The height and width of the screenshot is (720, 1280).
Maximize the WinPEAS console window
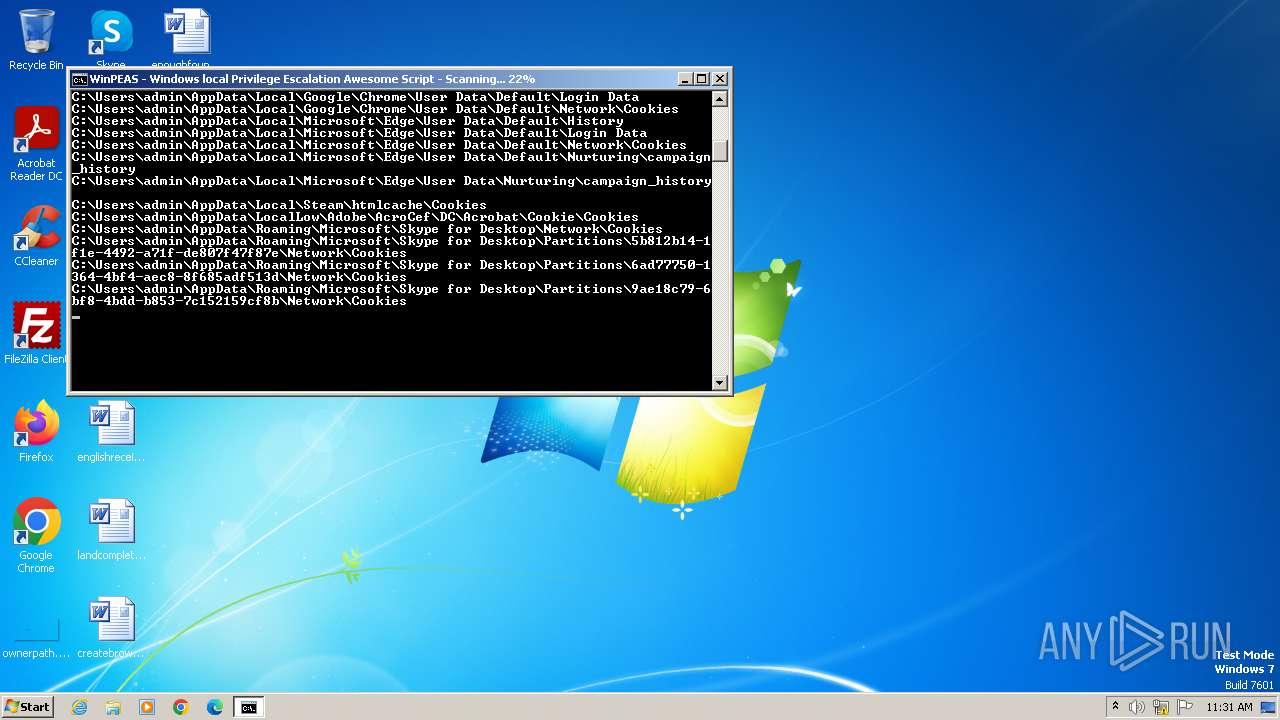pos(702,79)
